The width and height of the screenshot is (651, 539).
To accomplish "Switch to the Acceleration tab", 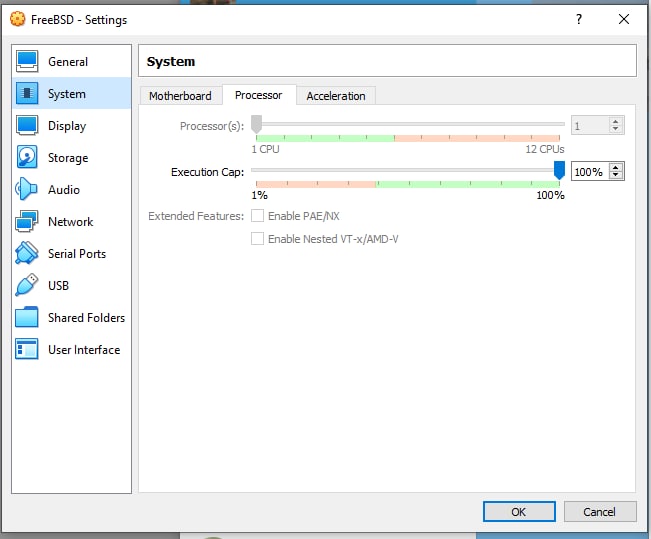I will coord(336,96).
